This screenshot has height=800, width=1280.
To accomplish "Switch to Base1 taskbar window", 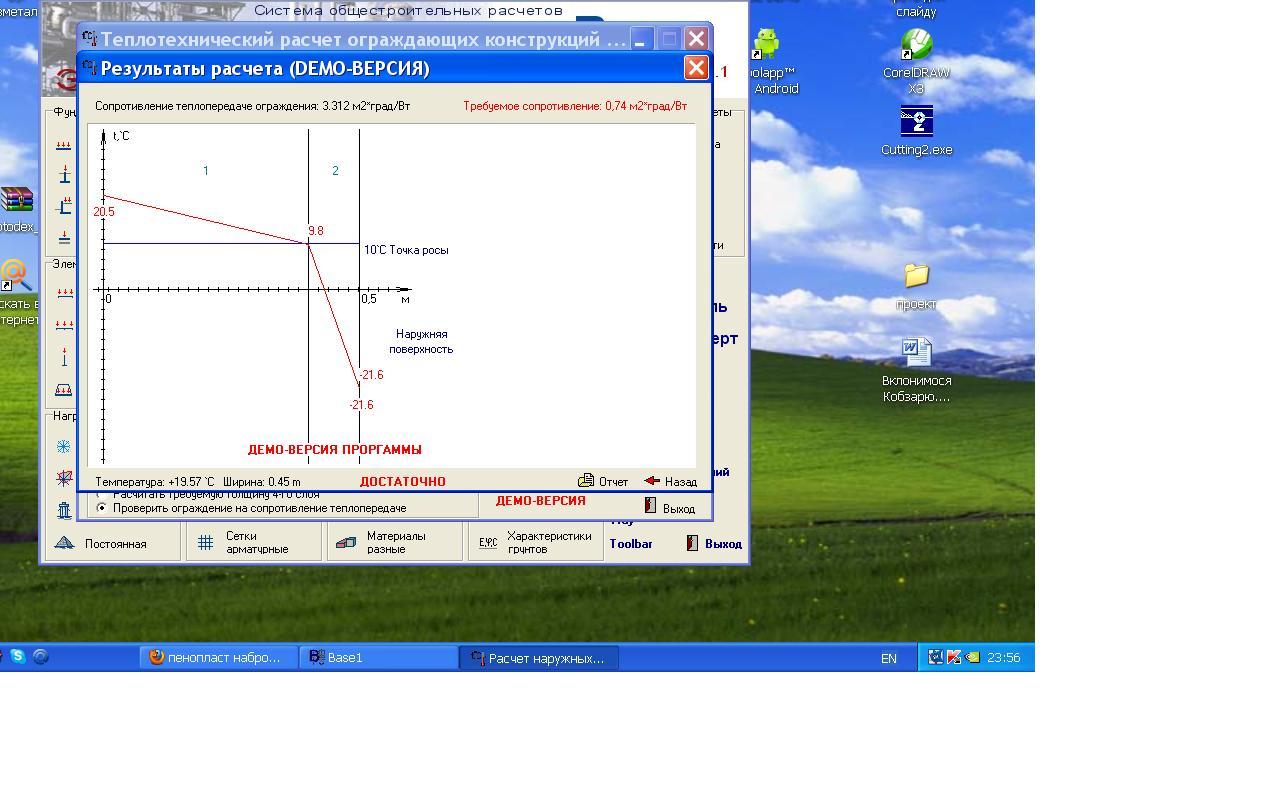I will point(378,657).
